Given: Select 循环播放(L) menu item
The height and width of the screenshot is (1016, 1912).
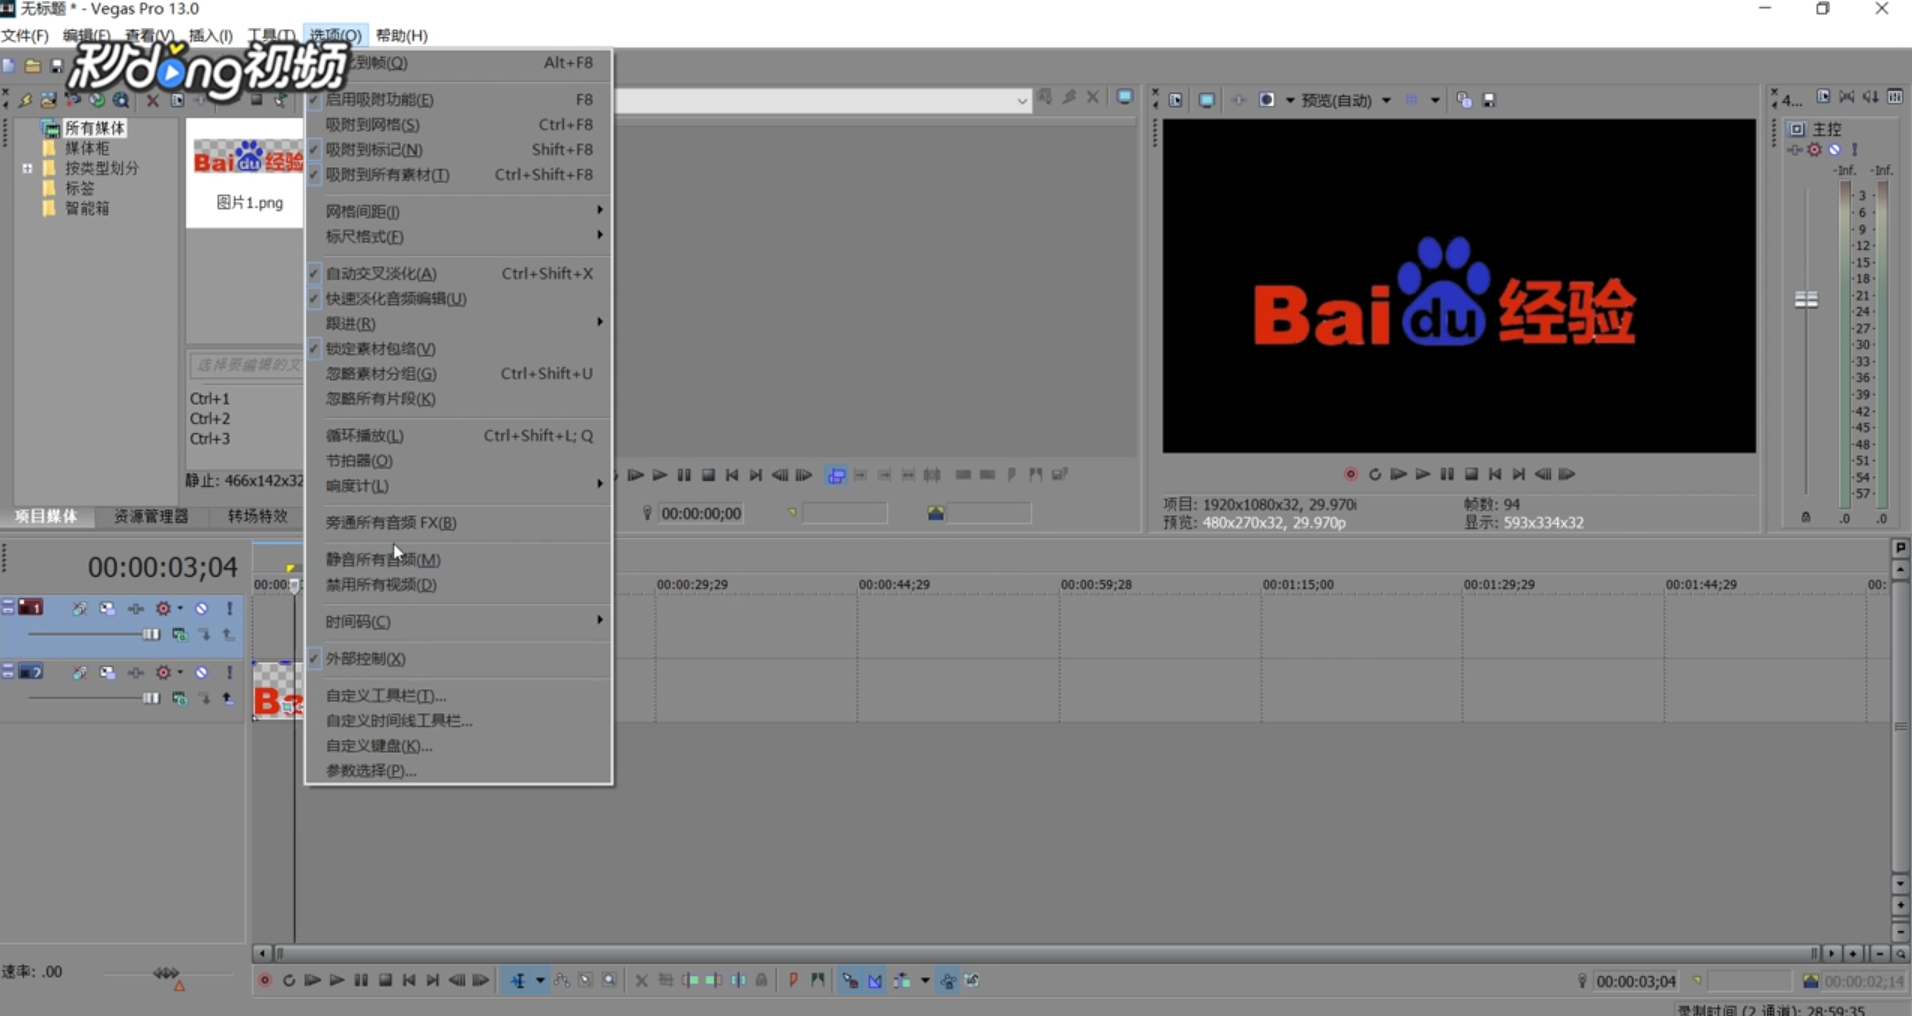Looking at the screenshot, I should 459,435.
